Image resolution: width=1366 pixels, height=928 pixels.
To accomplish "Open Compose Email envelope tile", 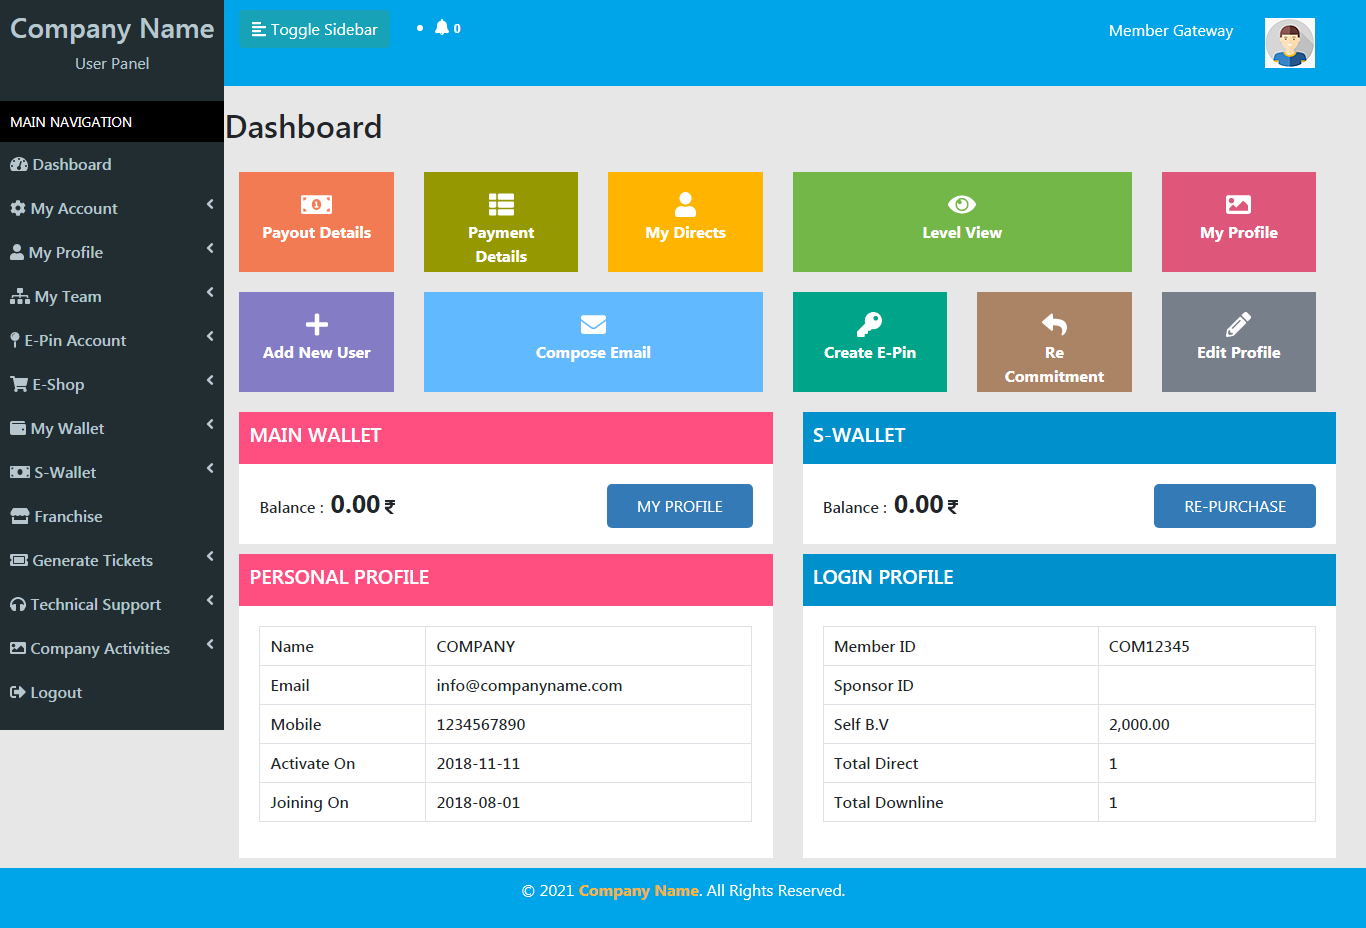I will point(593,341).
